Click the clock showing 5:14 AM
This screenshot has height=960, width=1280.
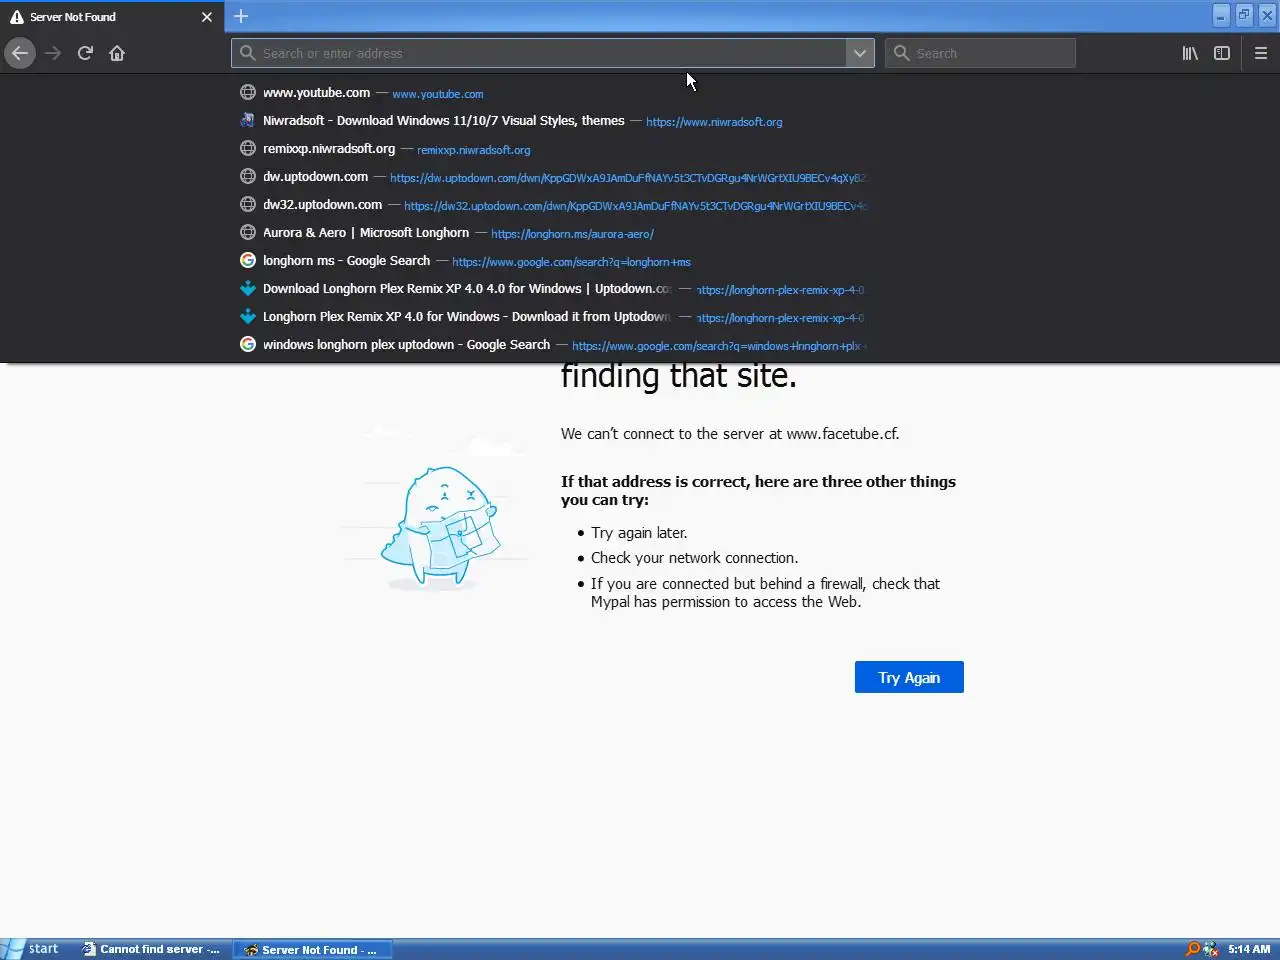(1249, 949)
